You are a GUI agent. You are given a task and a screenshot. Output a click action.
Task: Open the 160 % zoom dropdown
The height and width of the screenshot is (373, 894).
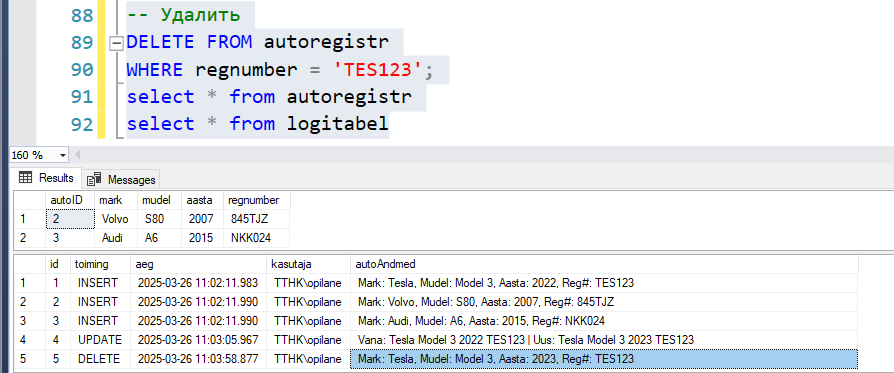[62, 155]
